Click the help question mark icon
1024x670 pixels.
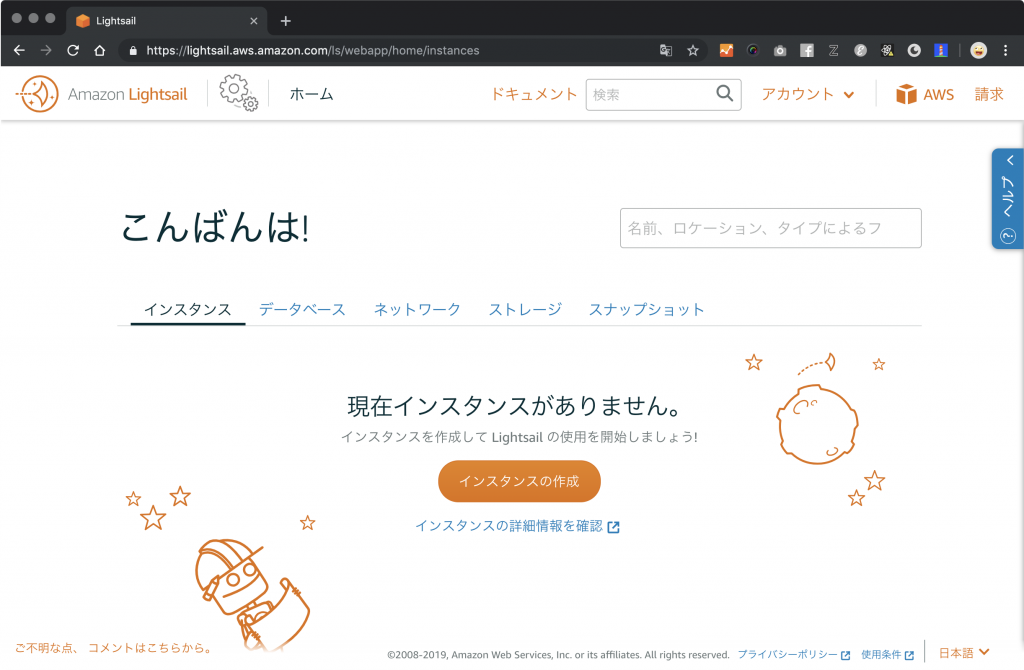click(1008, 236)
